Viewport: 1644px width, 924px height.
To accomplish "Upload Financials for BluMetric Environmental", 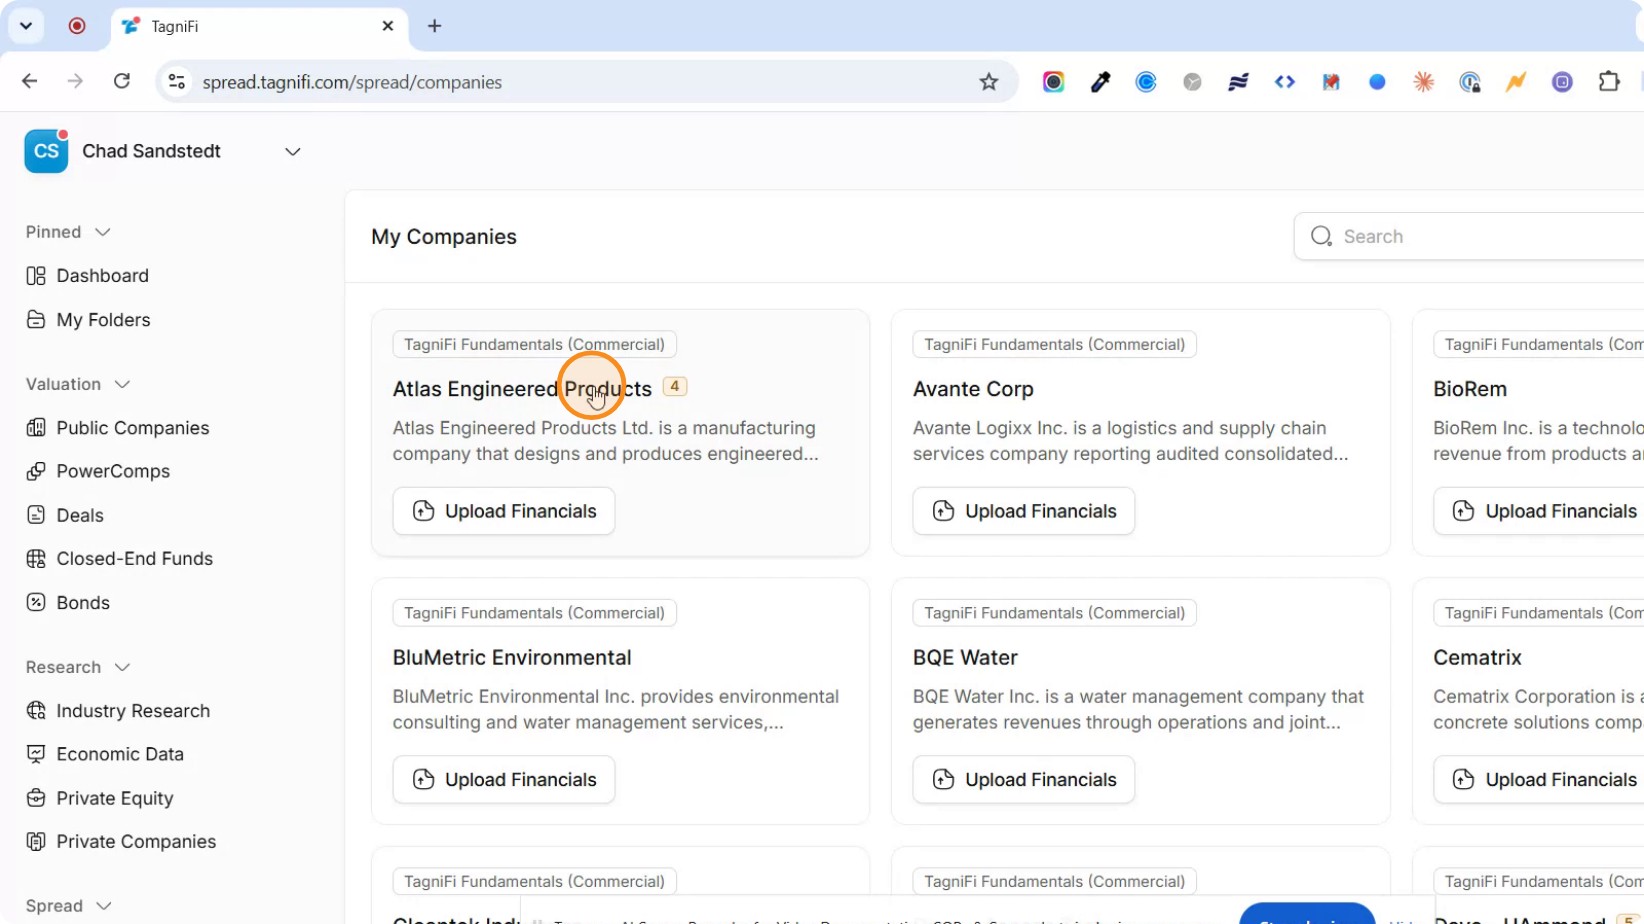I will 503,780.
